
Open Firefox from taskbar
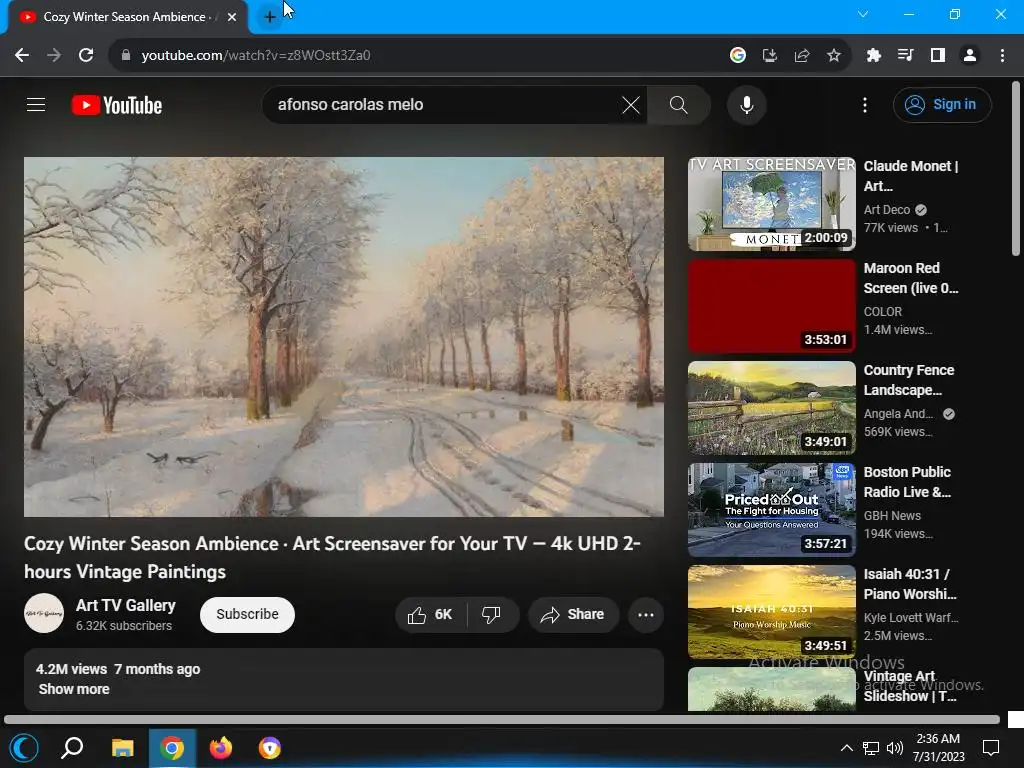pos(220,748)
